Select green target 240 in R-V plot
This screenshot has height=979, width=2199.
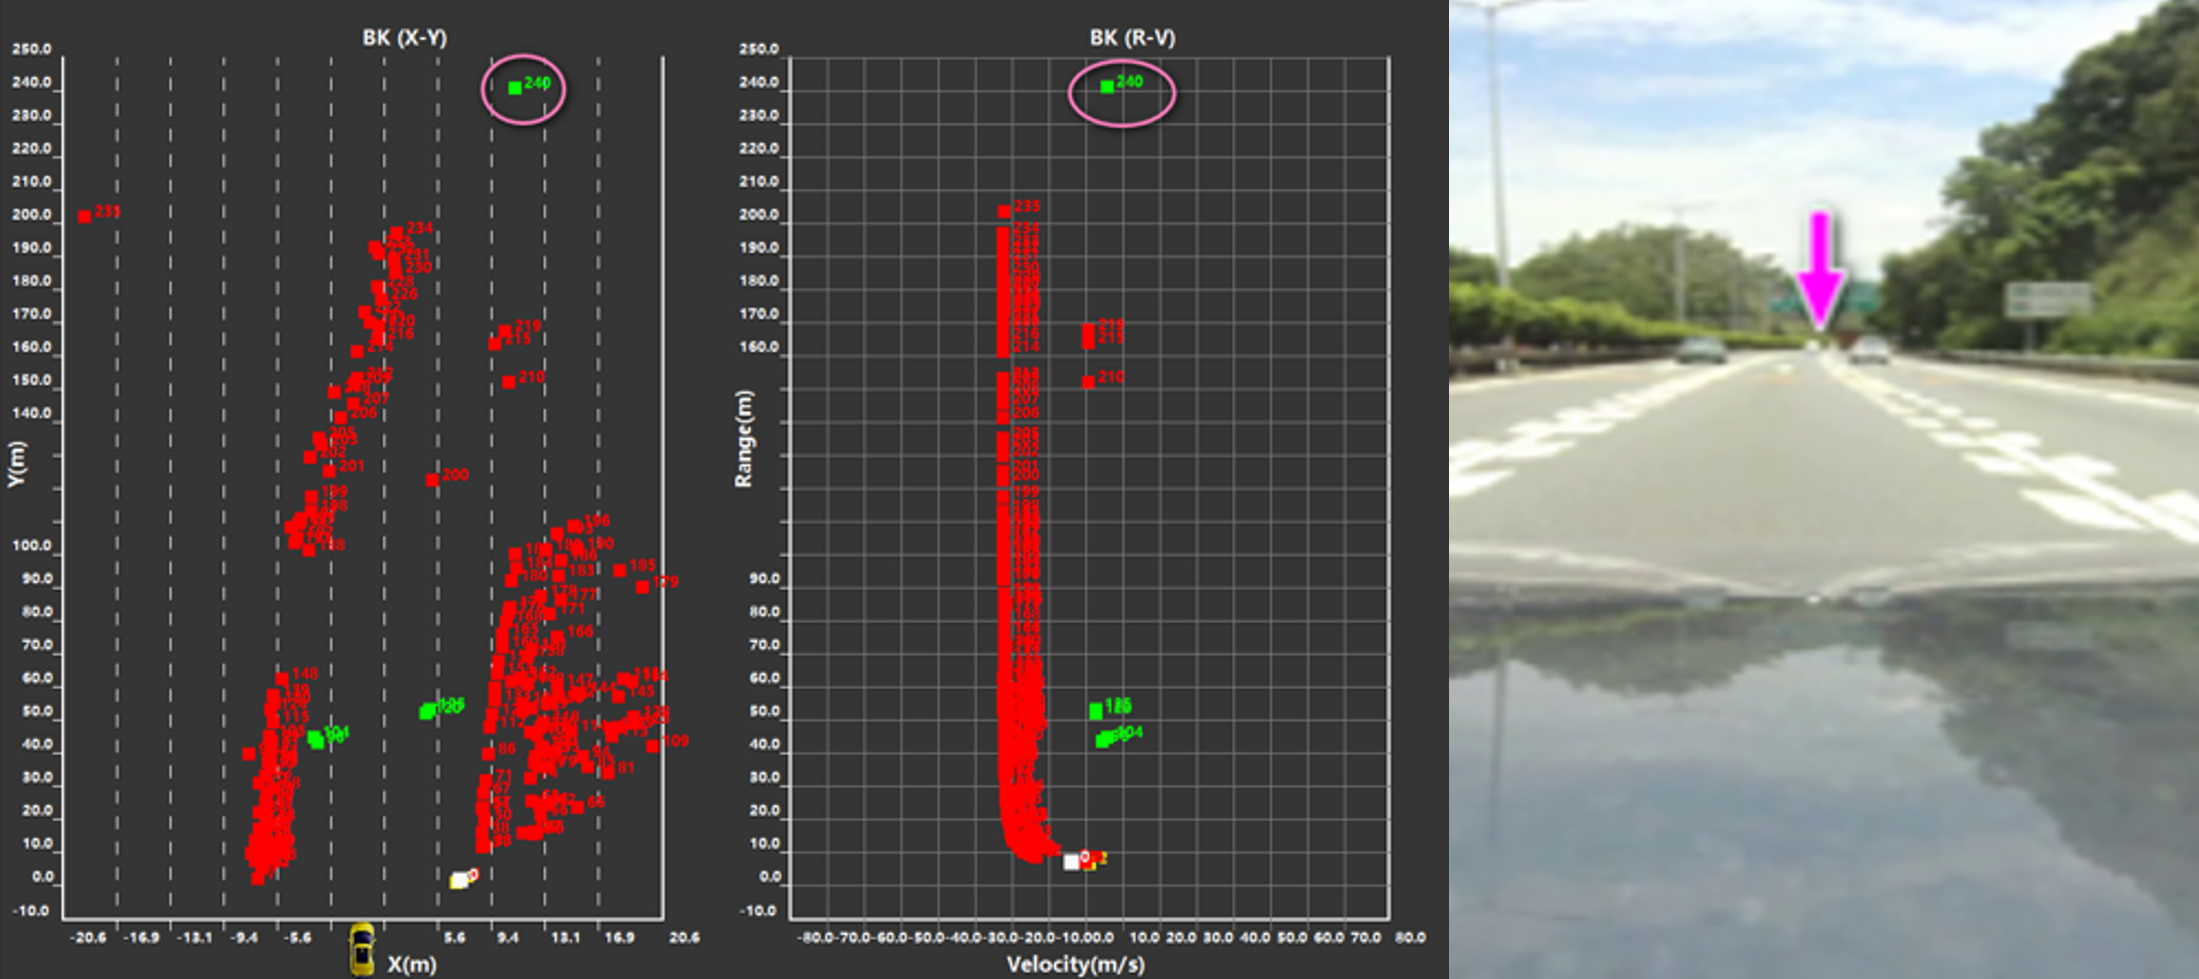tap(1107, 87)
